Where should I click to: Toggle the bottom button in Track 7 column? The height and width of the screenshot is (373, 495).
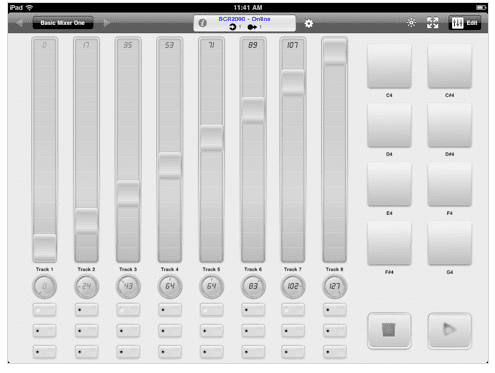point(293,352)
